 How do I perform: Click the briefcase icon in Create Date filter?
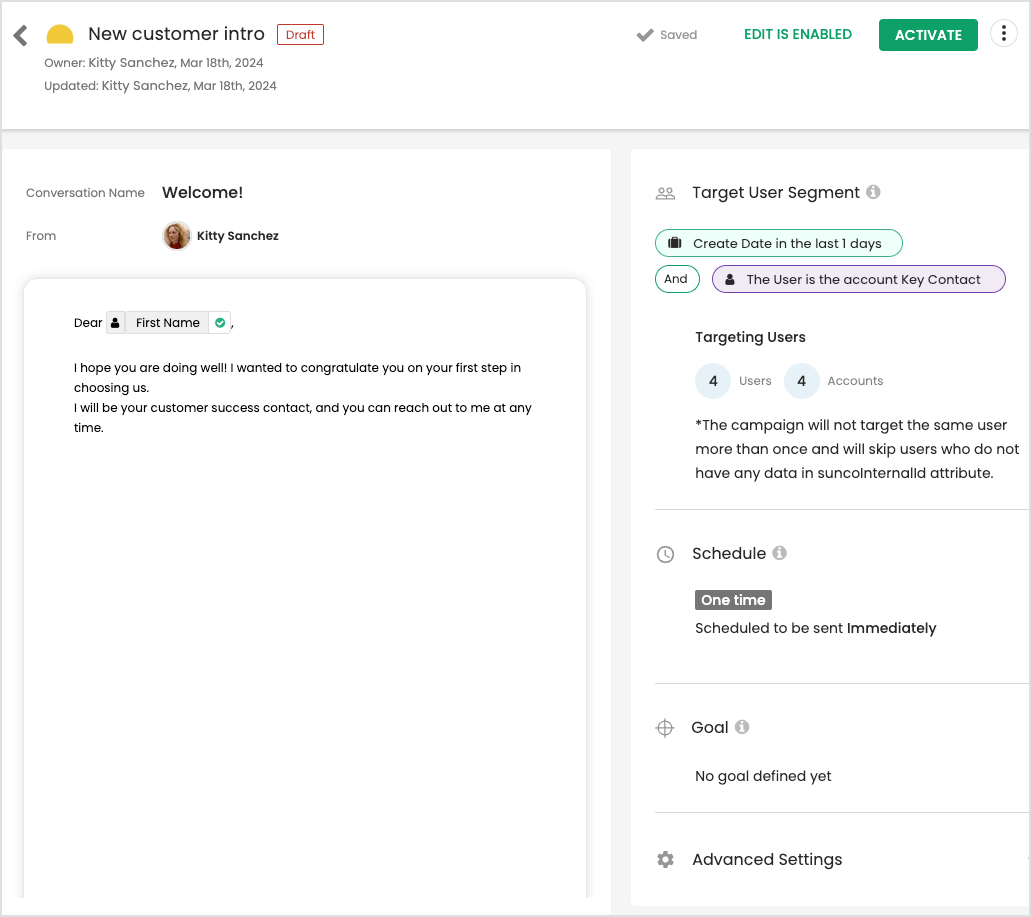coord(675,243)
